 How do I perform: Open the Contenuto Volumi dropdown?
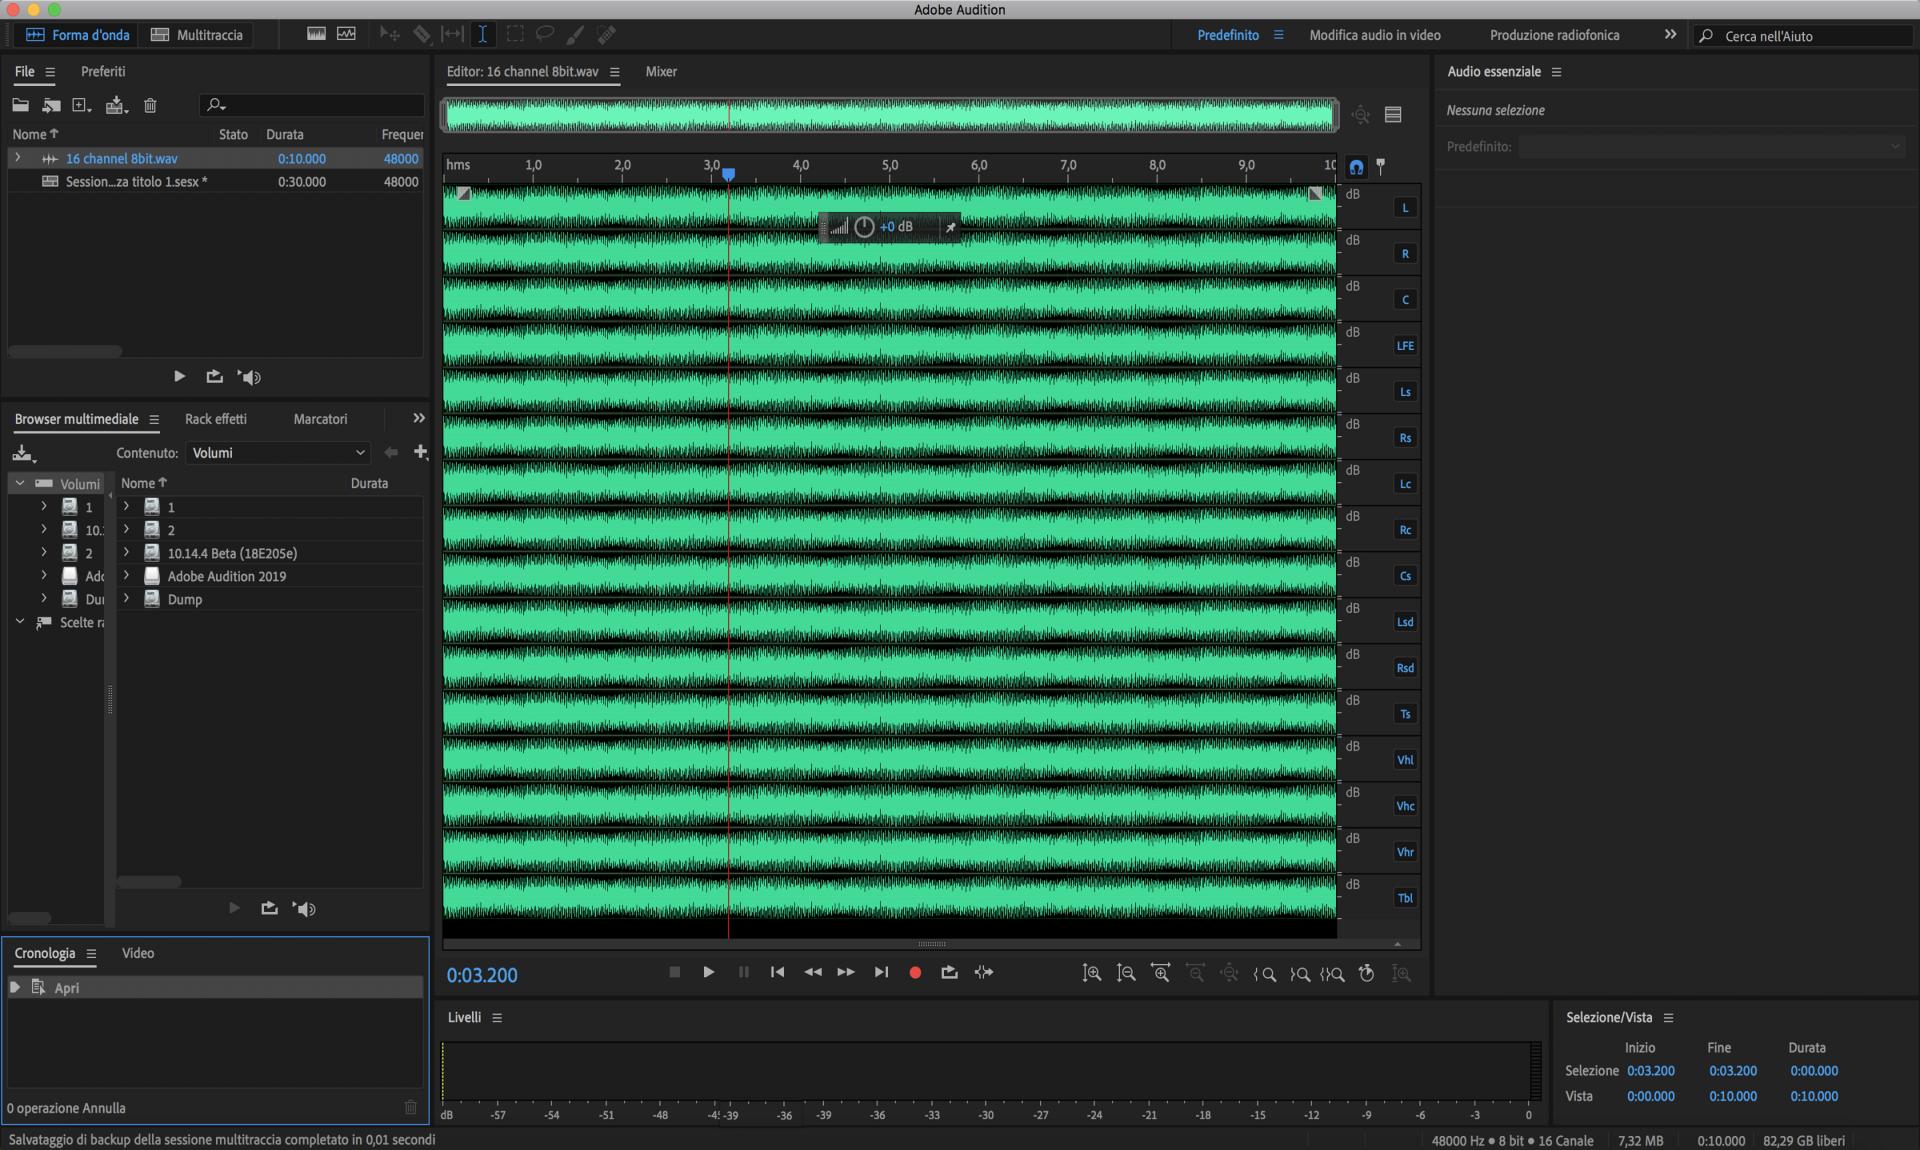278,453
